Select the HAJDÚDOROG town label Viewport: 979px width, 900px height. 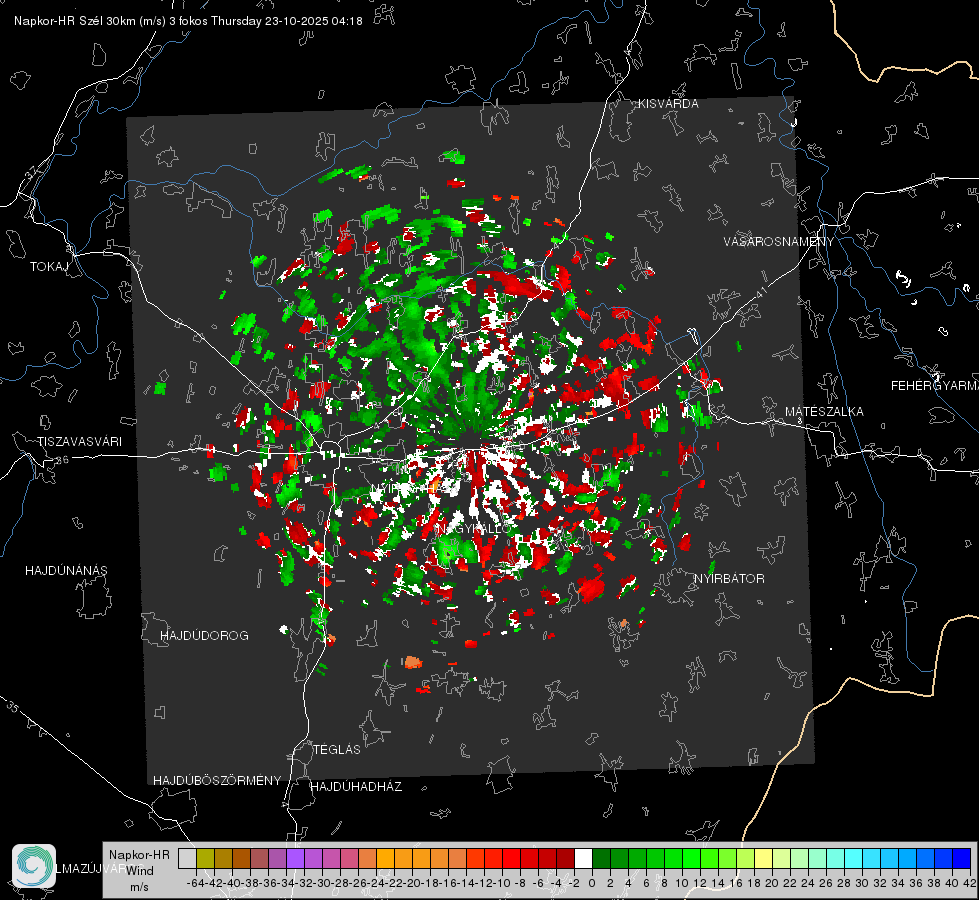(204, 636)
